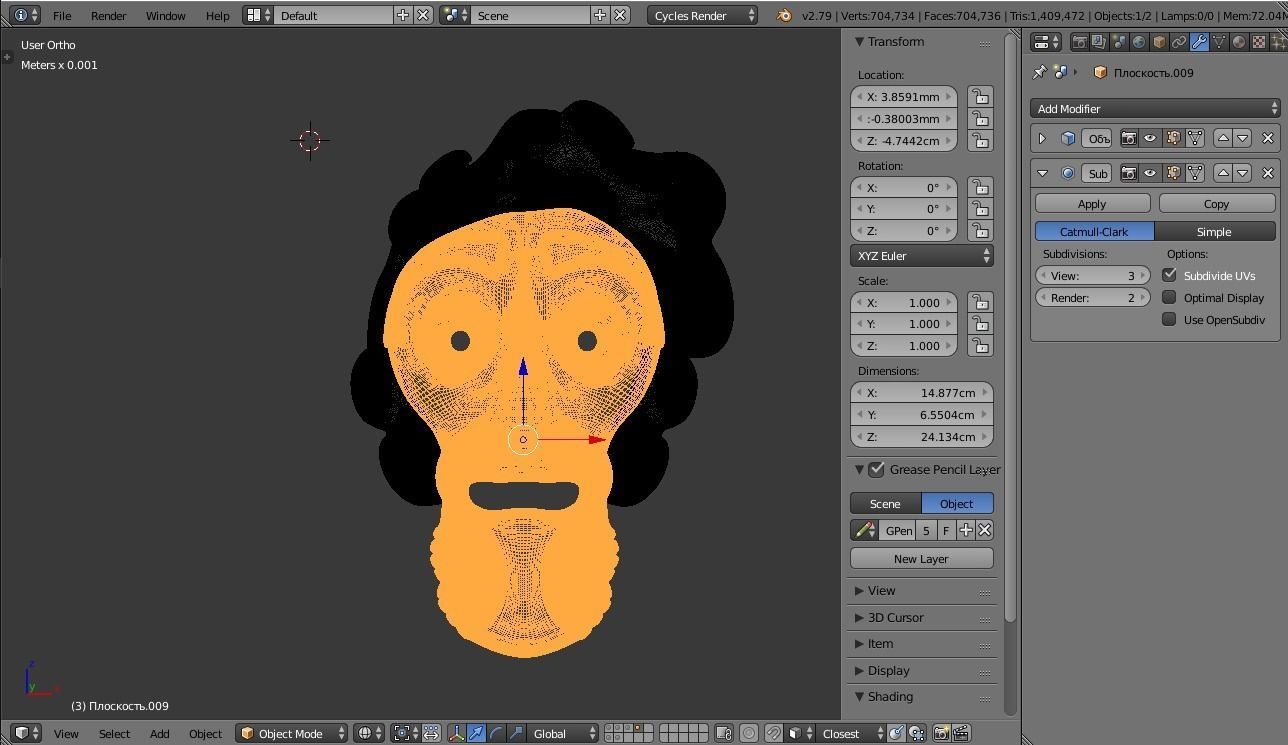Screen dimensions: 1288x745
Task: Open the File menu
Action: pyautogui.click(x=62, y=15)
